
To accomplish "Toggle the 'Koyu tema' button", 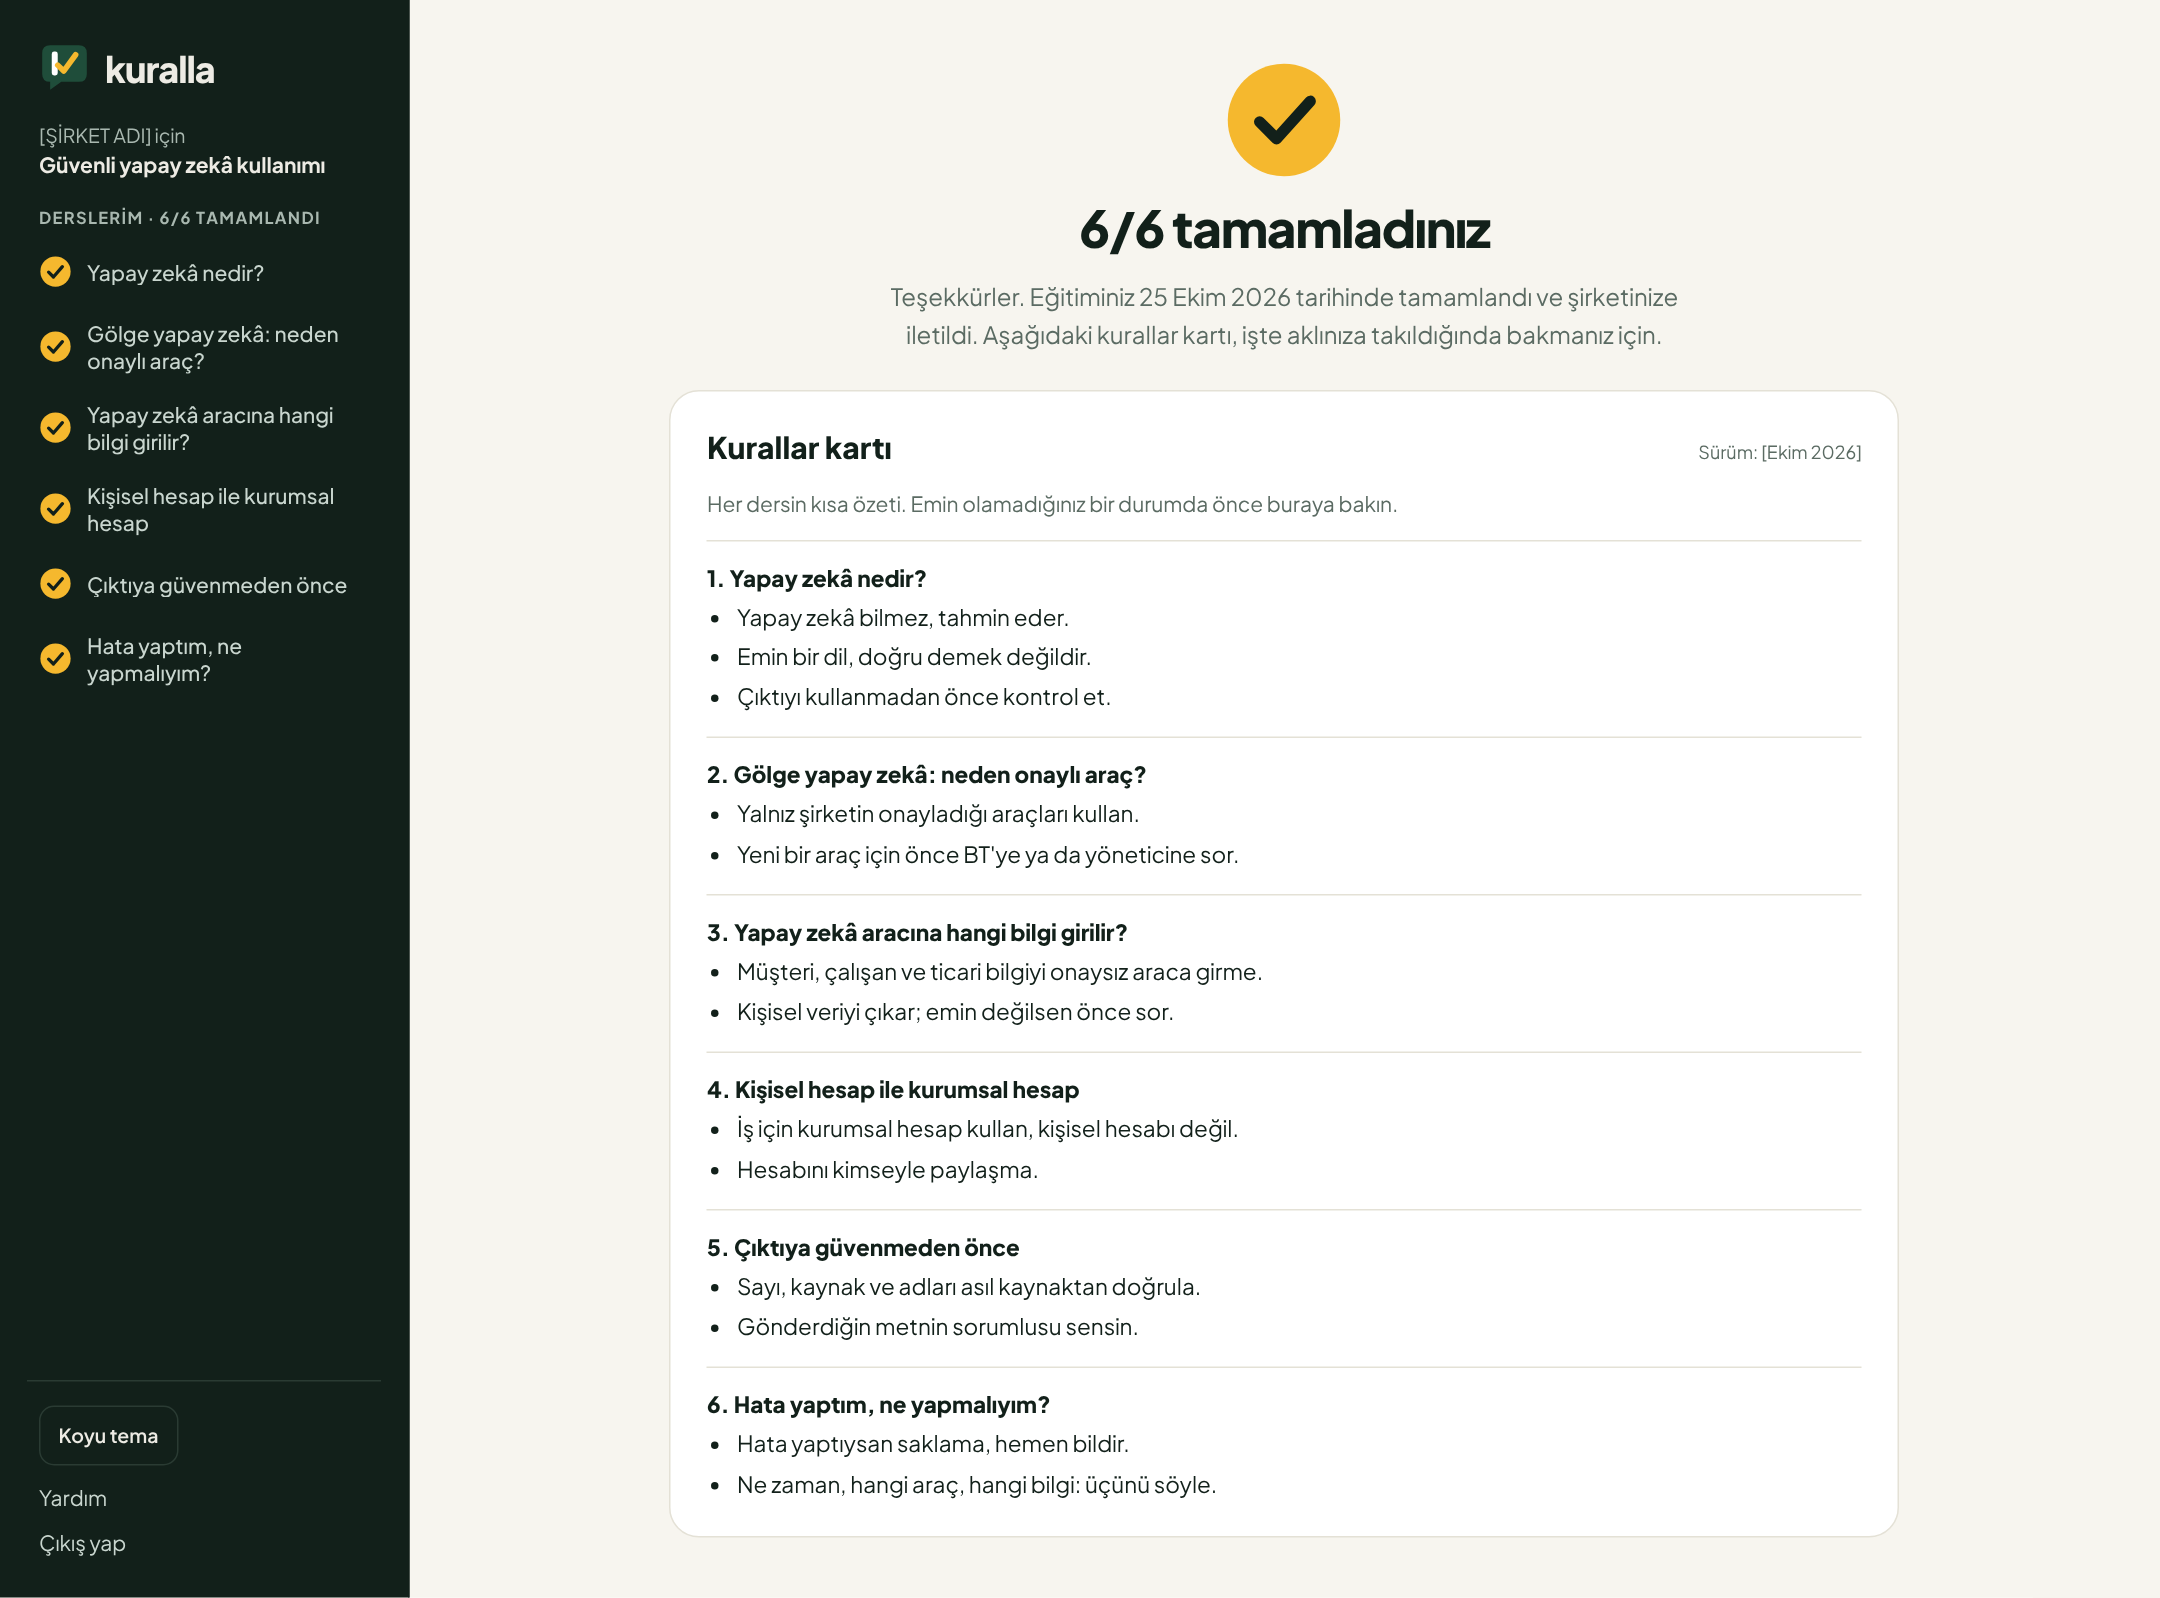I will [x=108, y=1436].
